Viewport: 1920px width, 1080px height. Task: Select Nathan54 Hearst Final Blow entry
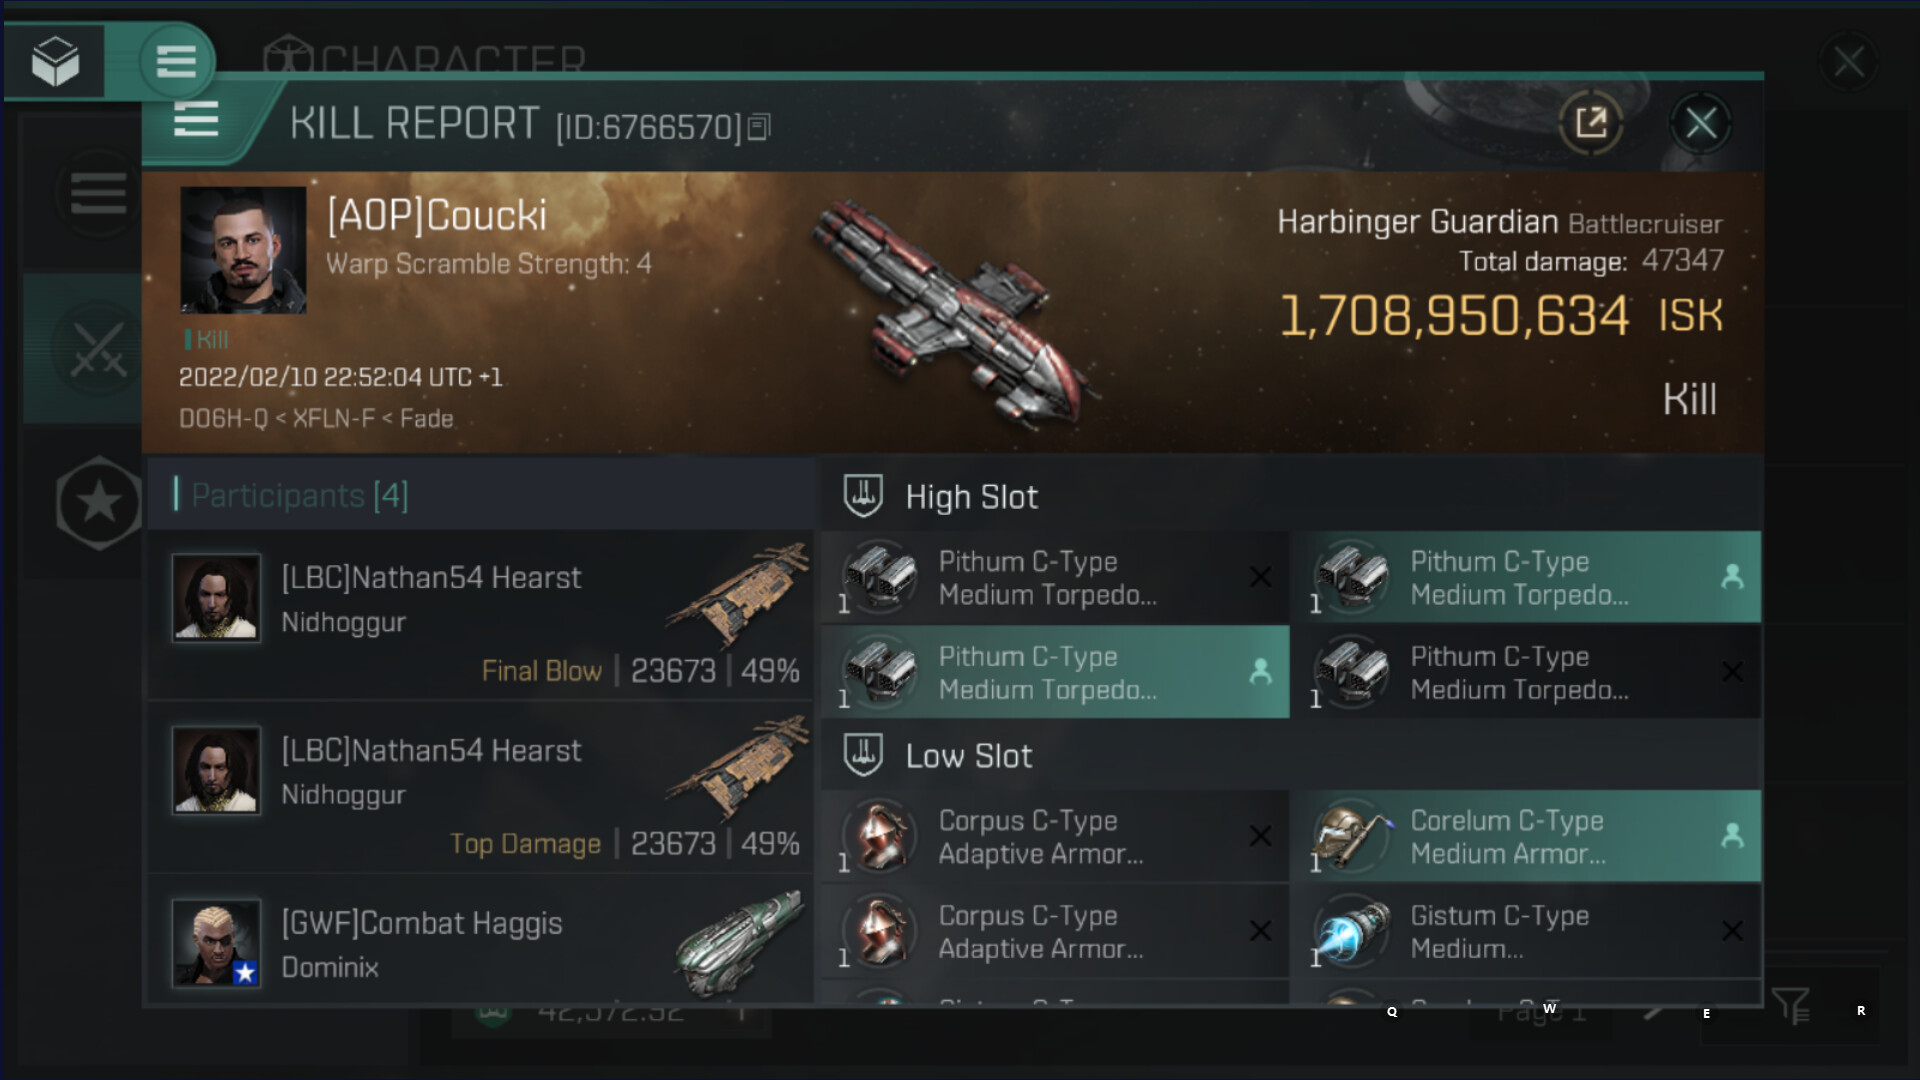tap(481, 615)
